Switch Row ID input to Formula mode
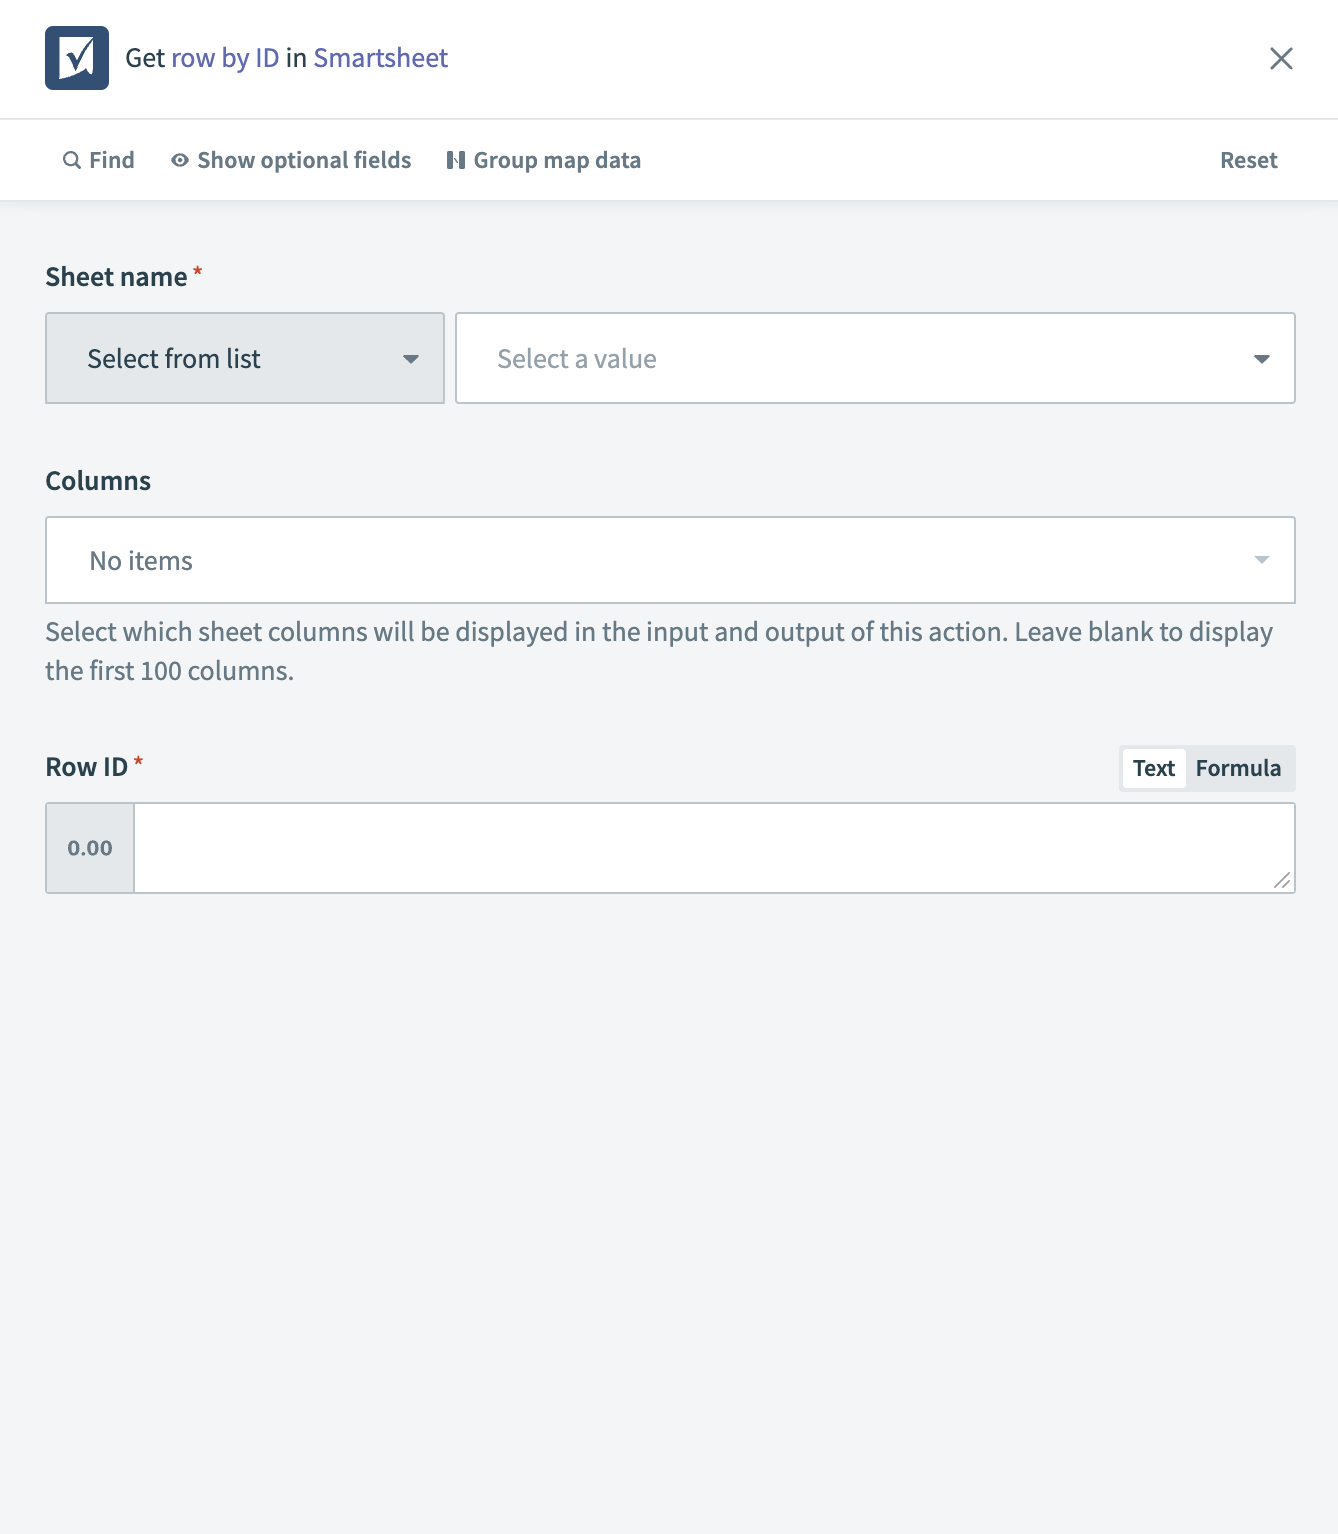This screenshot has height=1534, width=1338. coord(1238,768)
